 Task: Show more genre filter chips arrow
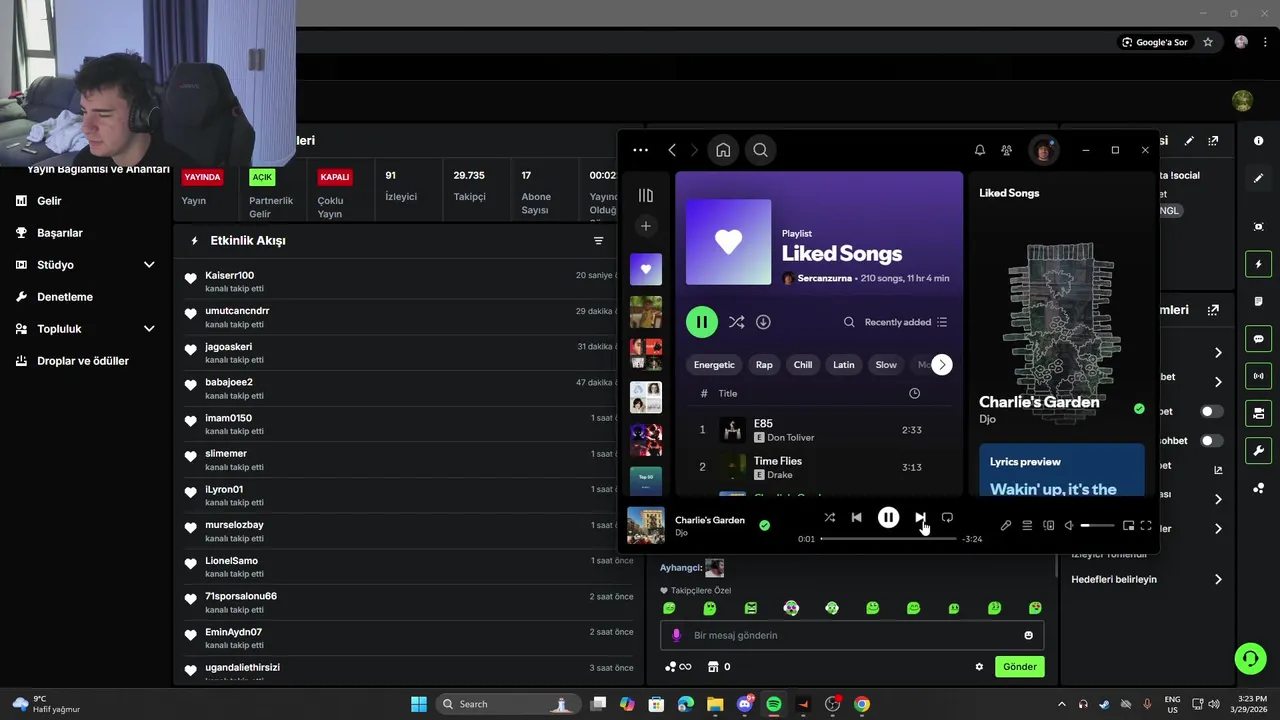[x=942, y=365]
